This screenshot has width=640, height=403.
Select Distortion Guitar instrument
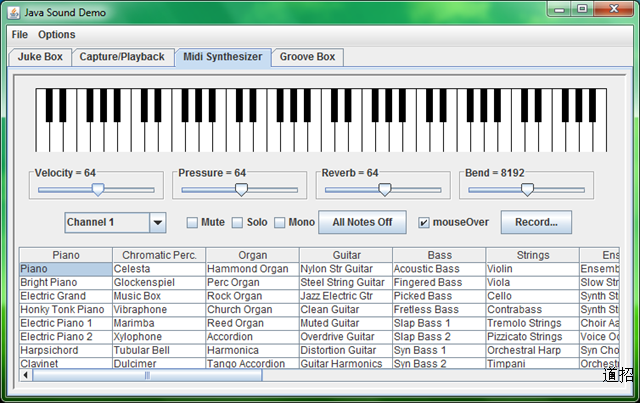coord(346,350)
